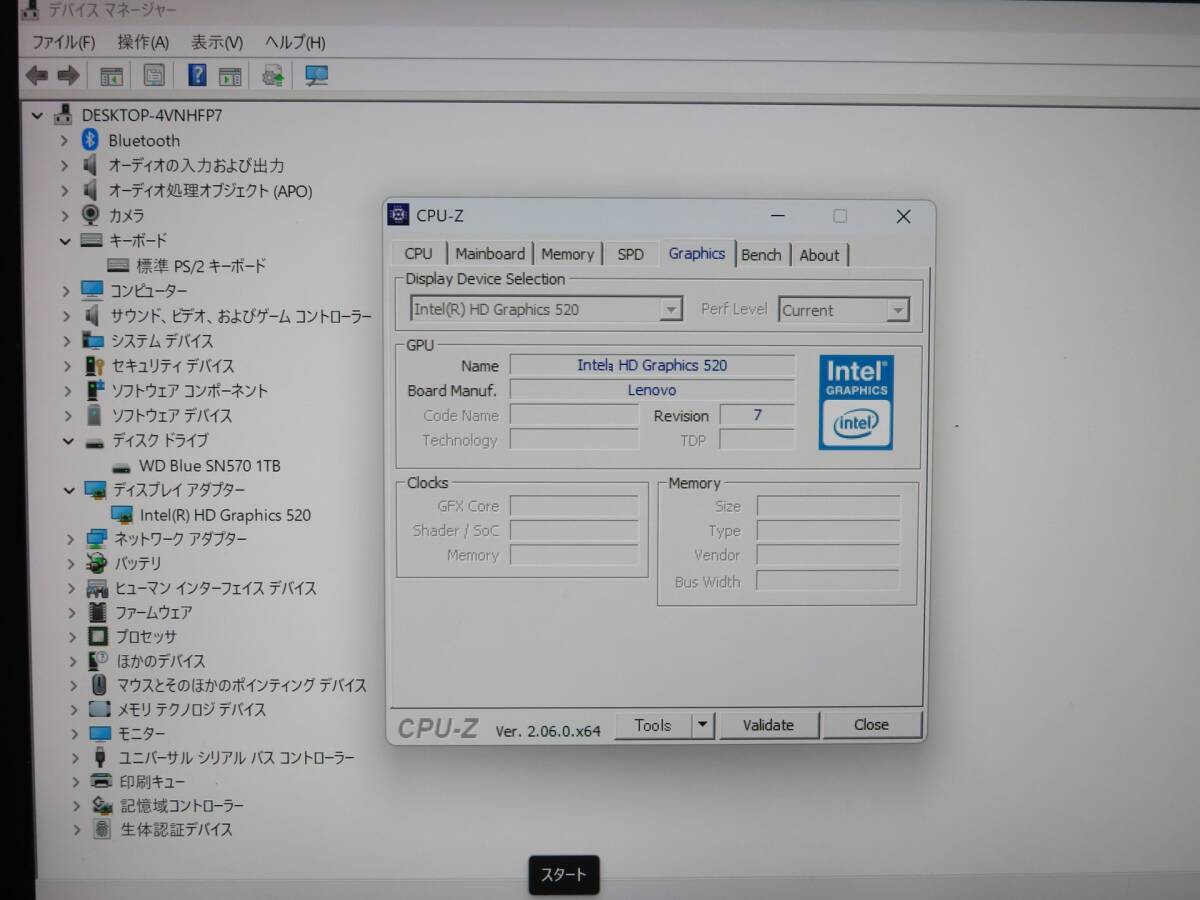Click the モニター monitor category icon
Viewport: 1200px width, 900px height.
click(100, 733)
